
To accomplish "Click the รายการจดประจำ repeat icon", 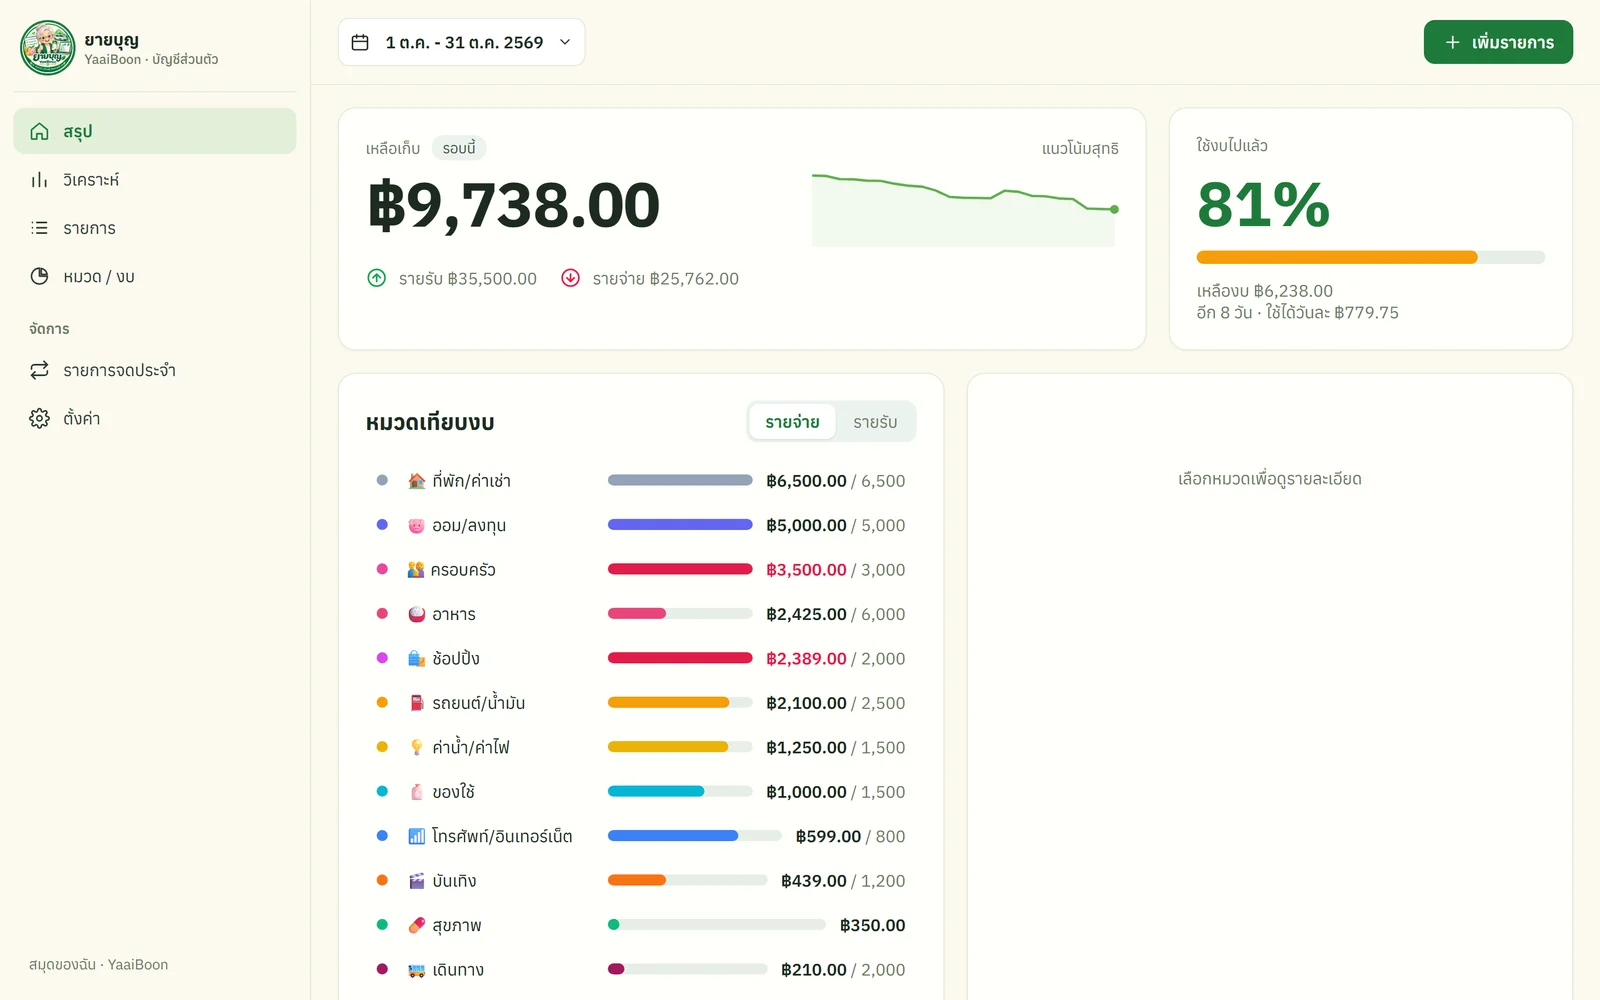I will 39,370.
